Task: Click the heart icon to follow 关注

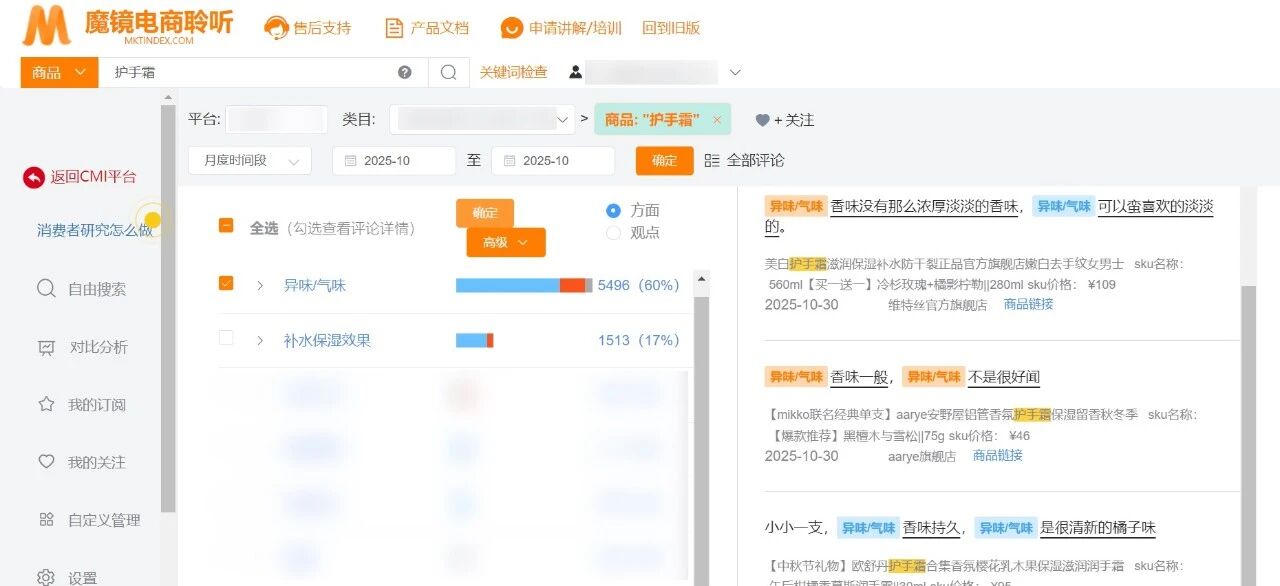Action: pyautogui.click(x=763, y=120)
